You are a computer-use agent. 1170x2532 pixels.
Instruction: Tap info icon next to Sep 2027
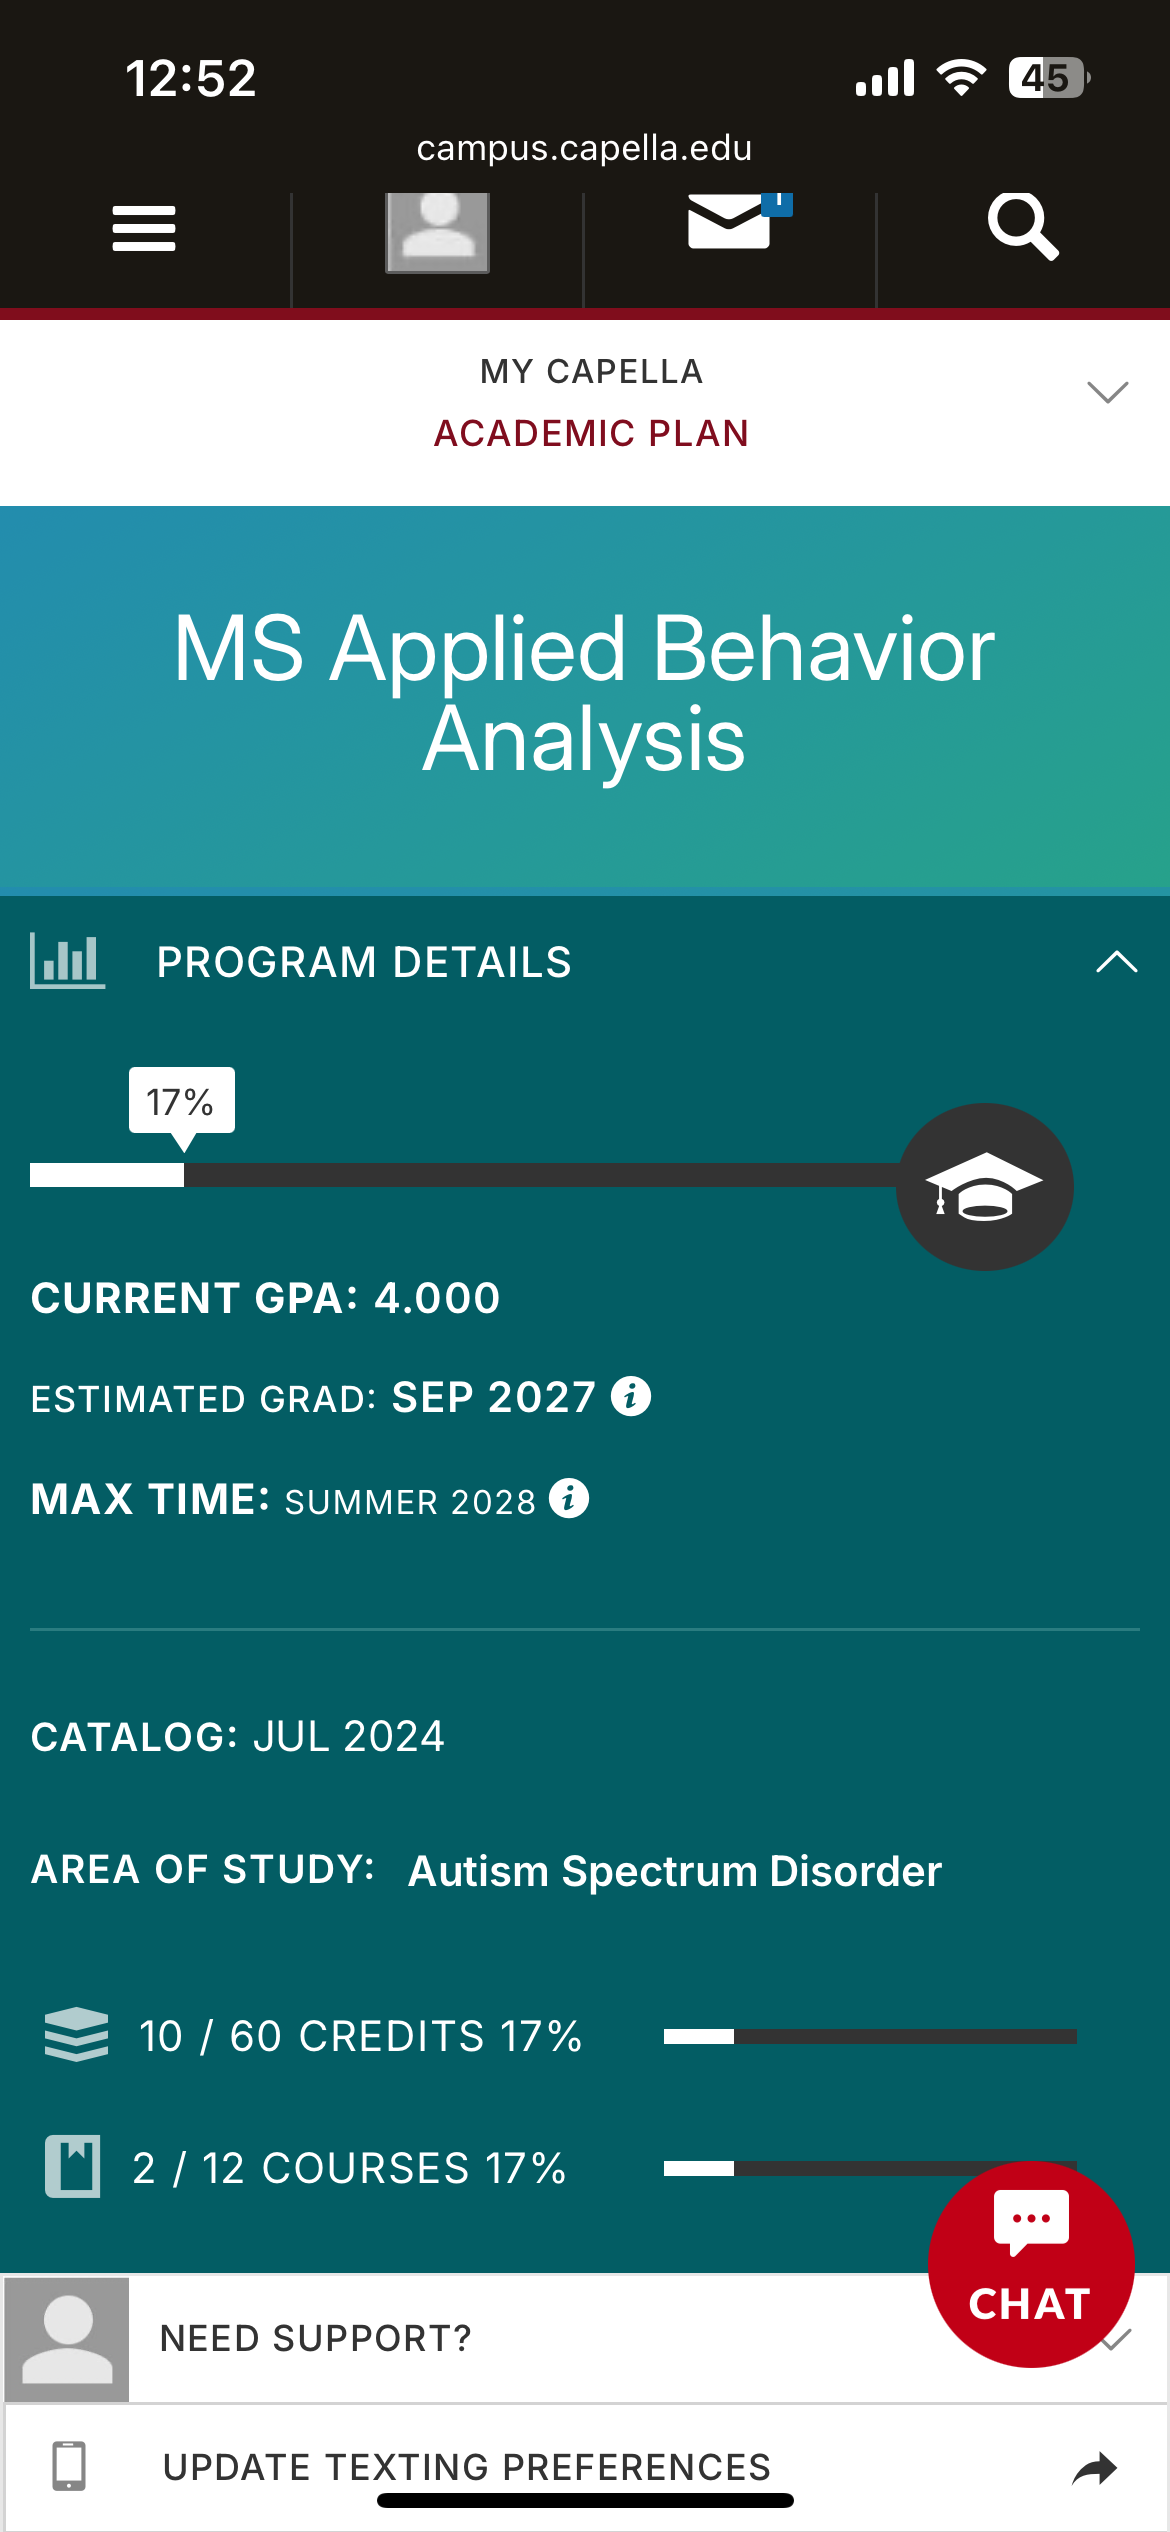tap(631, 1395)
